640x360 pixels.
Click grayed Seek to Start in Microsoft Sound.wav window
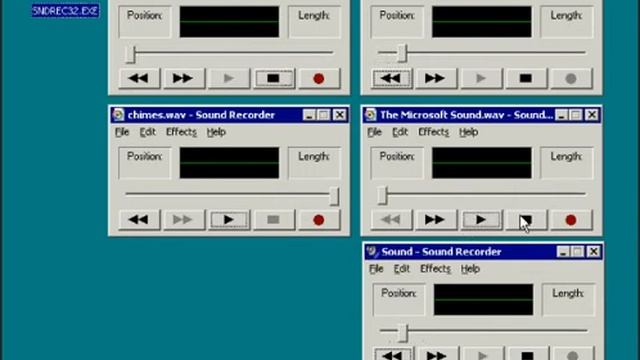pos(391,220)
